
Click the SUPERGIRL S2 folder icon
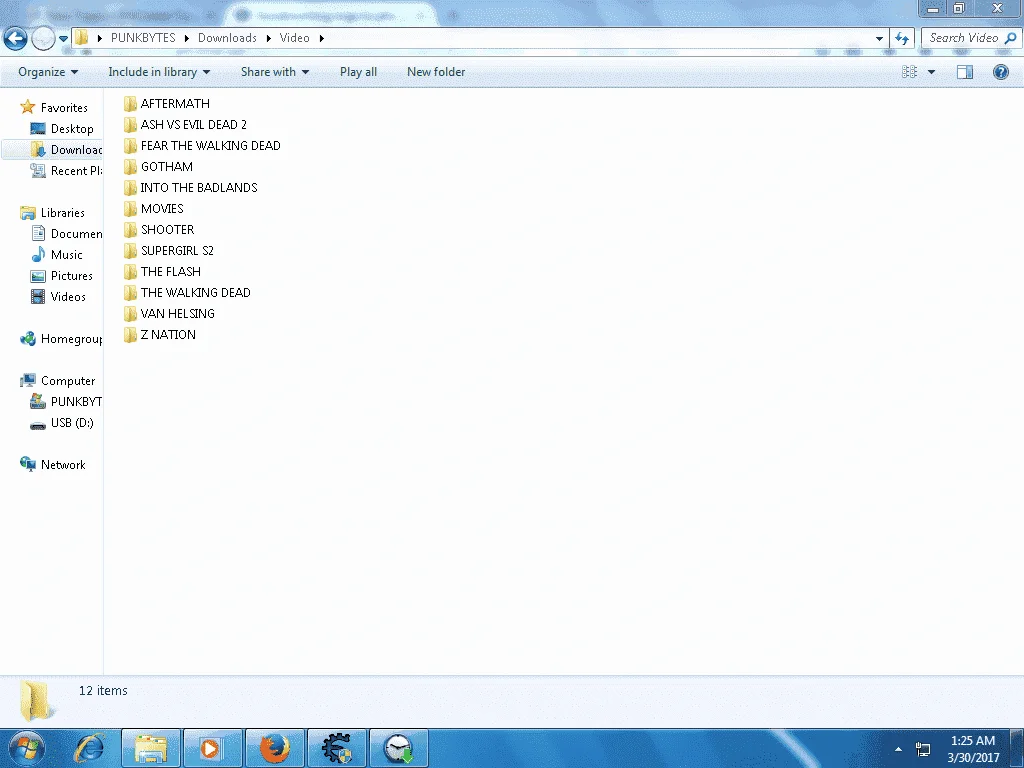click(x=131, y=251)
